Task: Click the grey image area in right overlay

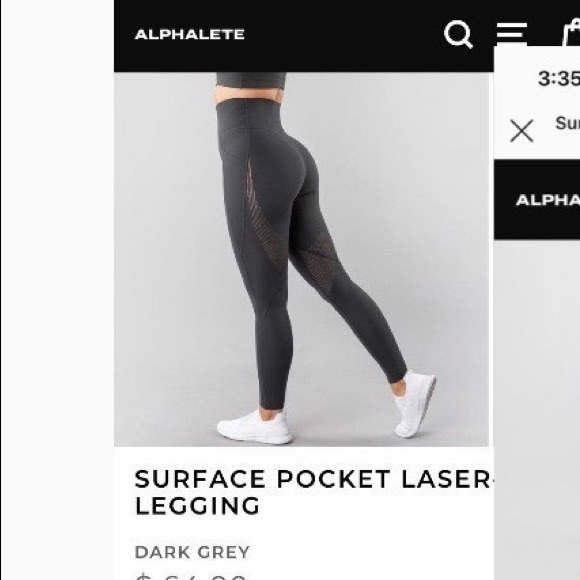Action: pos(537,409)
